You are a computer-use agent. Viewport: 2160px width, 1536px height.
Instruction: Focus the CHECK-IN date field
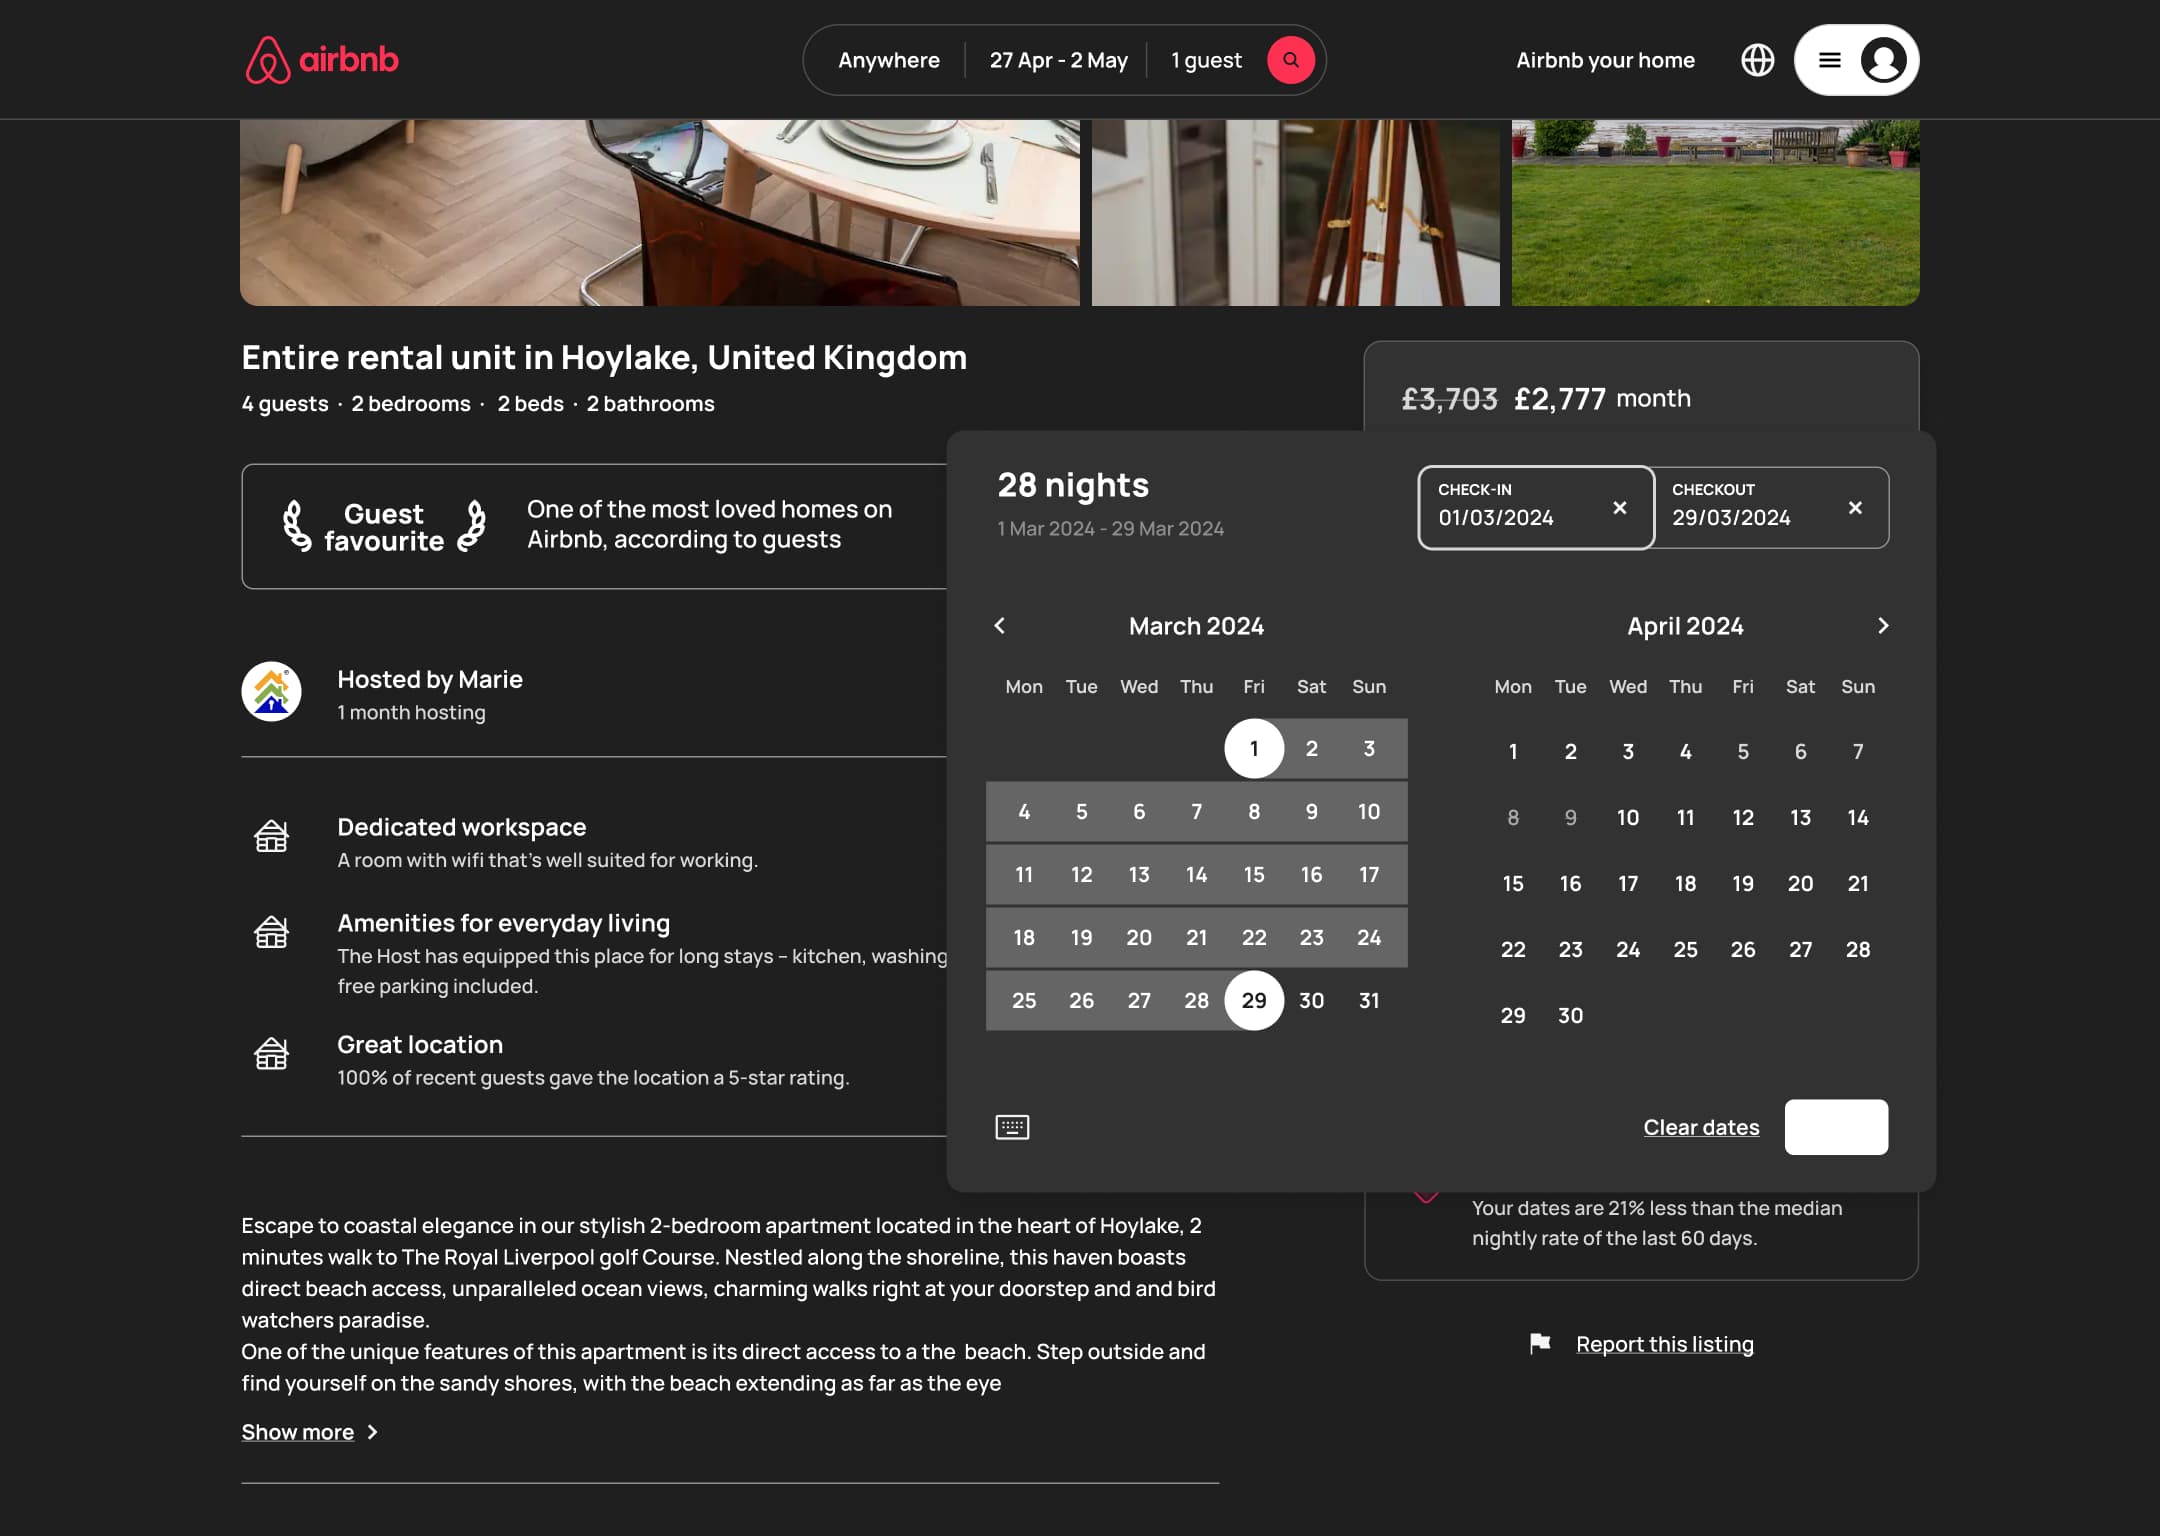1535,508
